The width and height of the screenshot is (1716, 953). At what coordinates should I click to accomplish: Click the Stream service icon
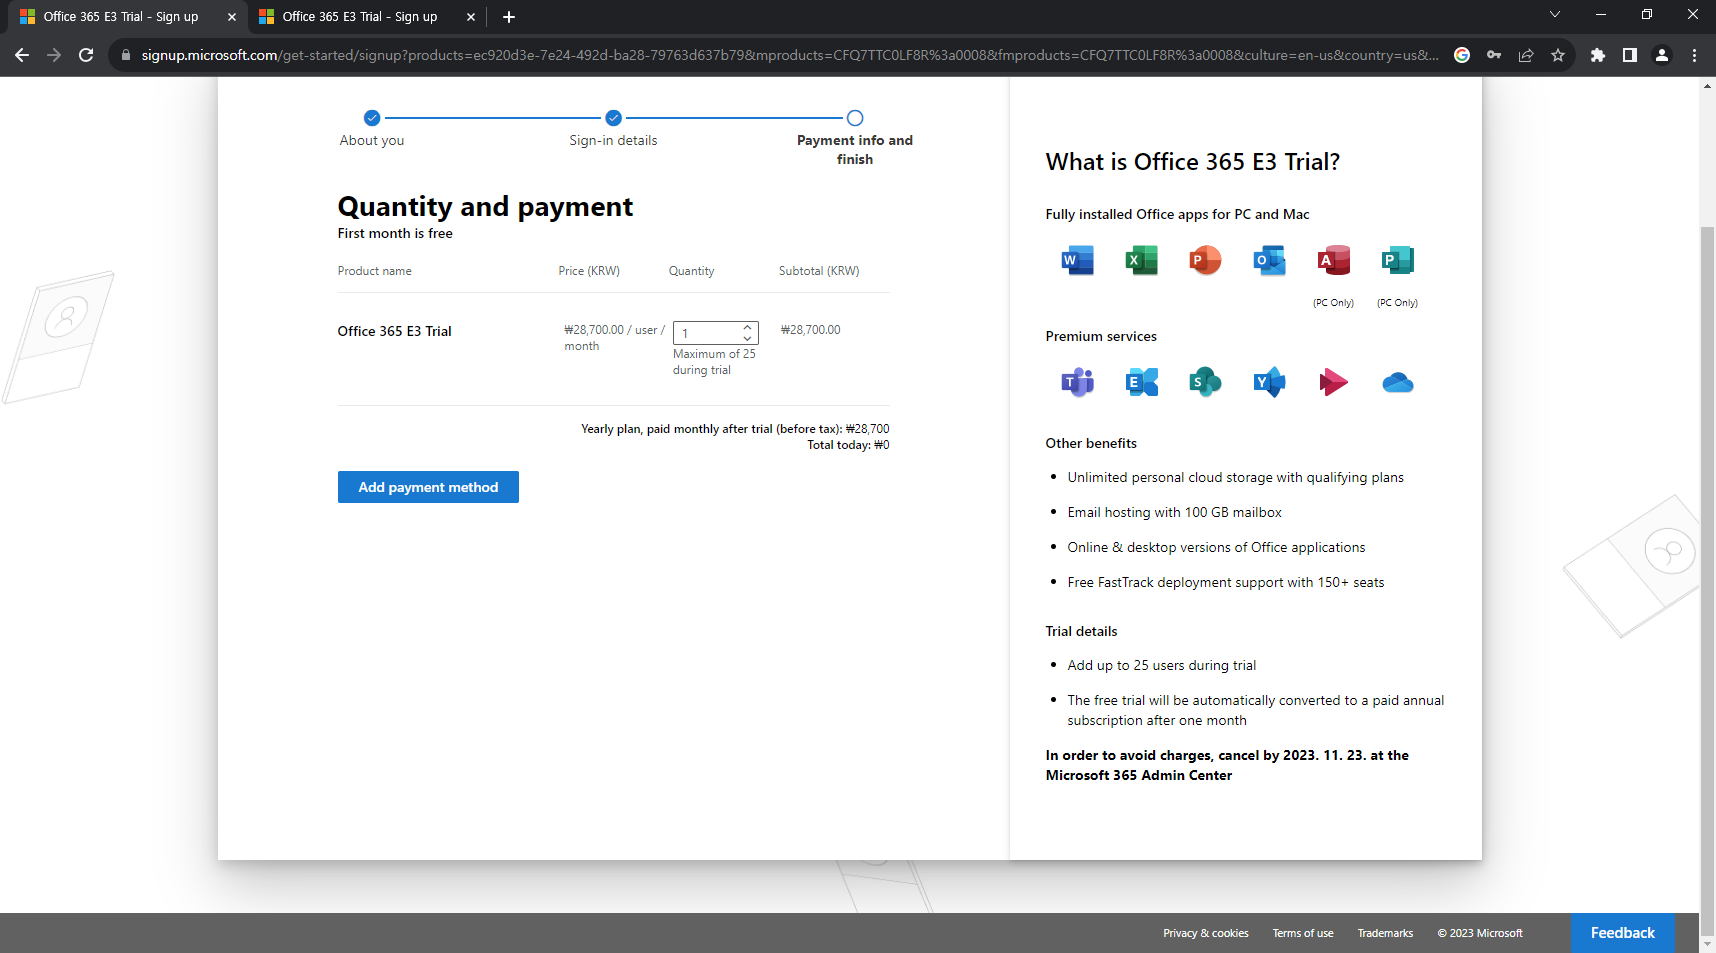click(x=1333, y=382)
